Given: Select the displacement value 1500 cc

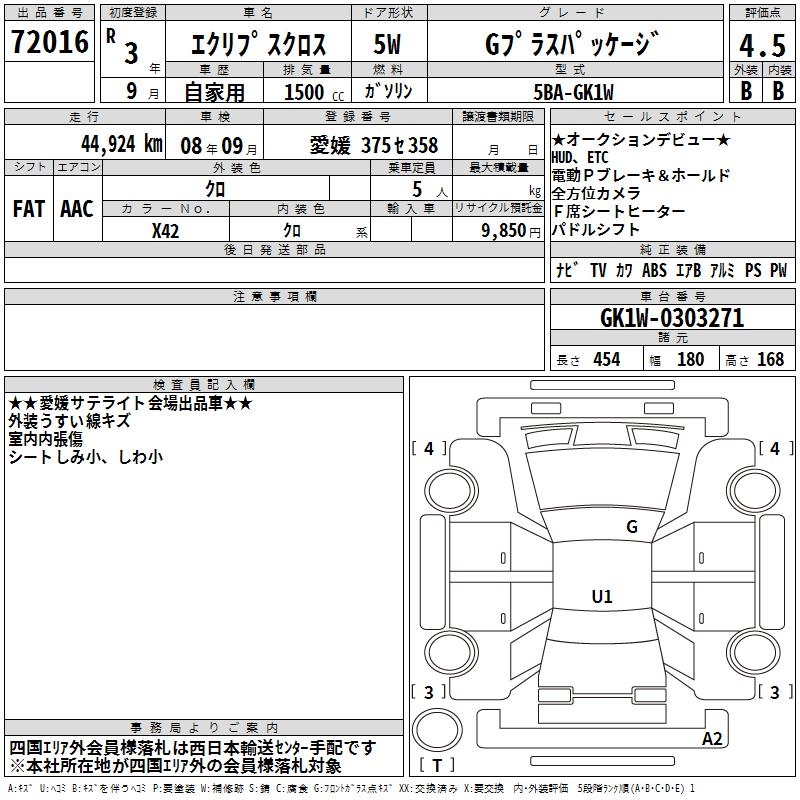Looking at the screenshot, I should click(x=313, y=92).
